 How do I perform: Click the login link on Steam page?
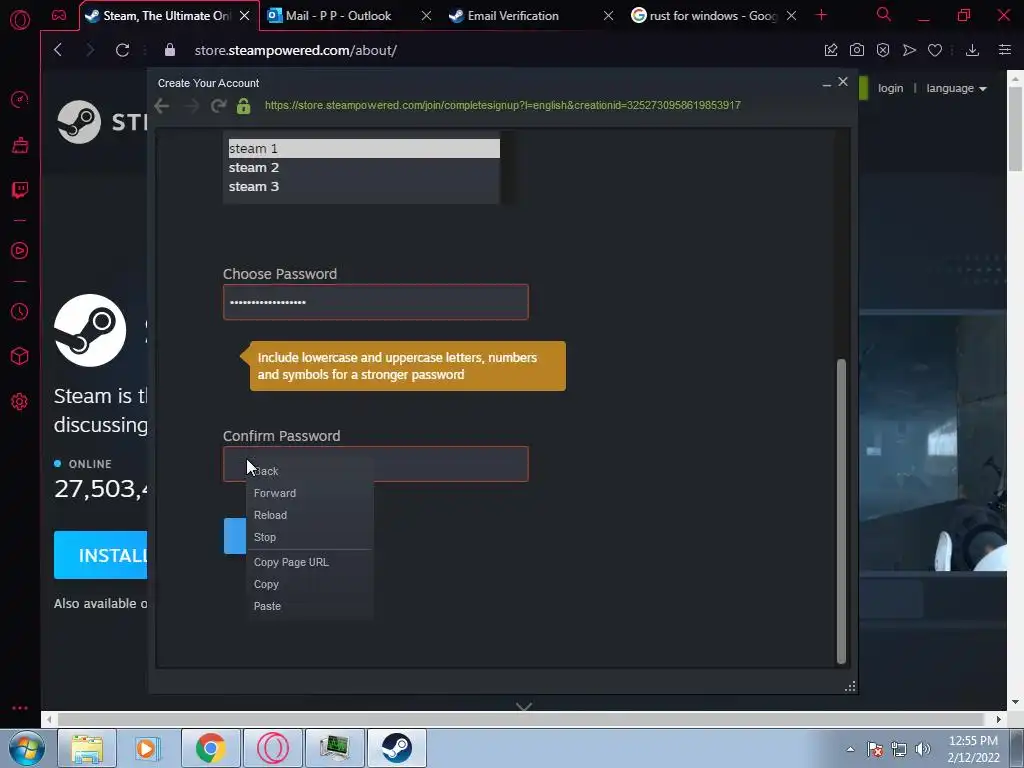[890, 88]
